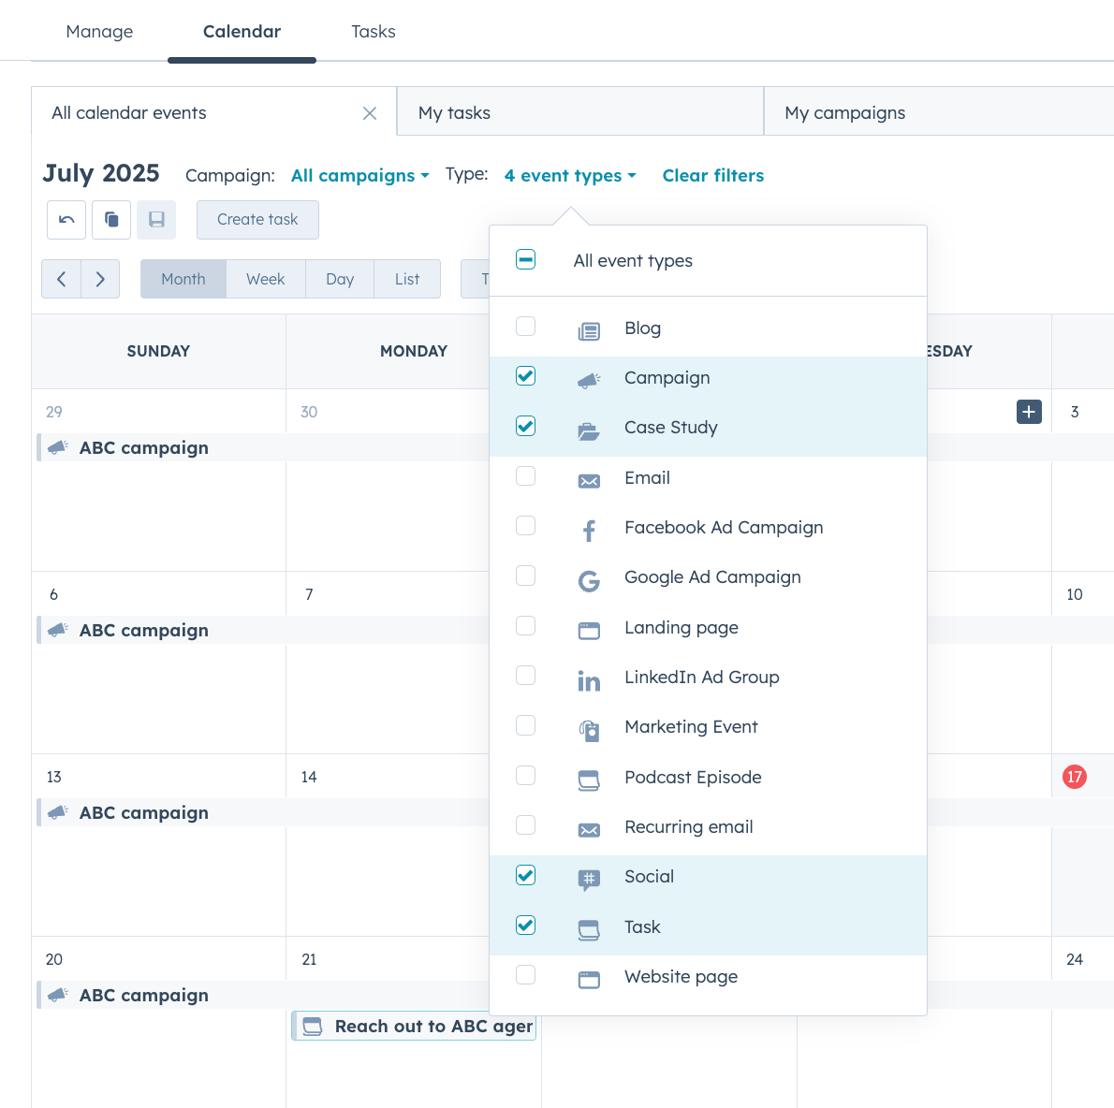Click the megaphone Campaign icon in the filter list
Image resolution: width=1114 pixels, height=1108 pixels.
[x=588, y=378]
